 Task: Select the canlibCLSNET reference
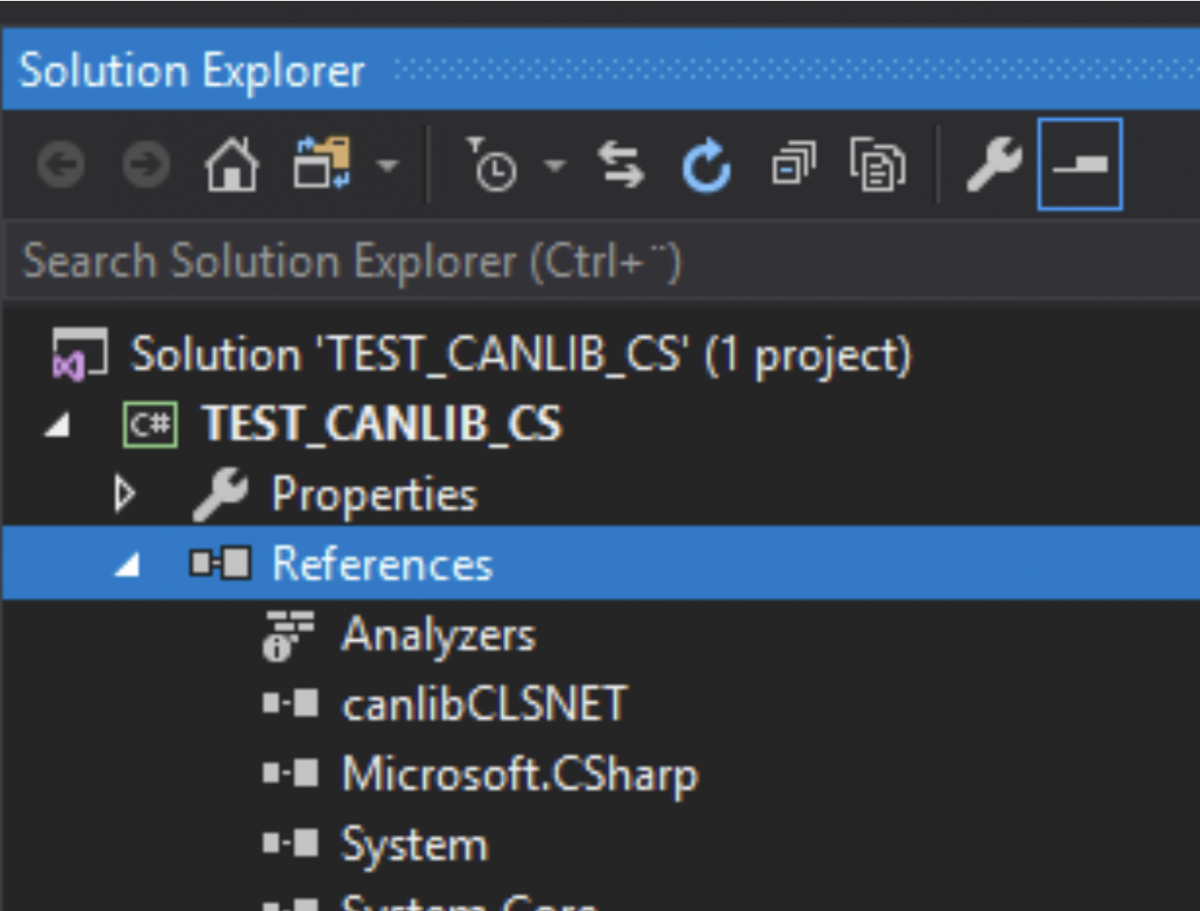click(x=484, y=704)
